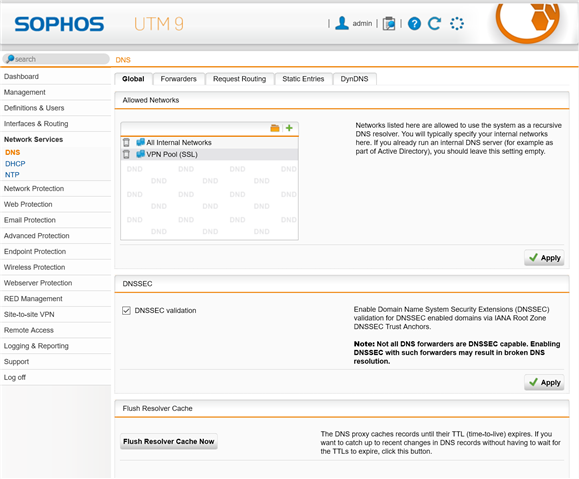
Task: Click Flush Resolver Cache Now button
Action: coord(169,442)
